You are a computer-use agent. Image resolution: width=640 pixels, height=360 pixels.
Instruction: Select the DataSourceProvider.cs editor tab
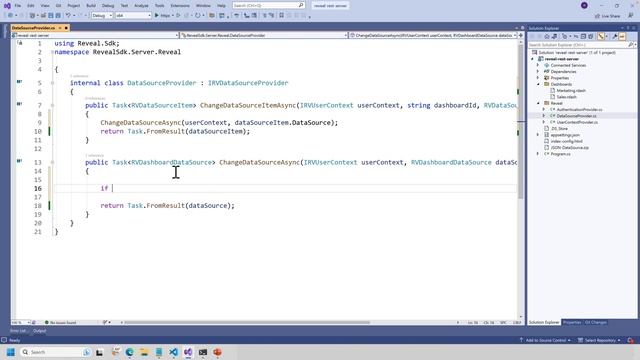33,28
